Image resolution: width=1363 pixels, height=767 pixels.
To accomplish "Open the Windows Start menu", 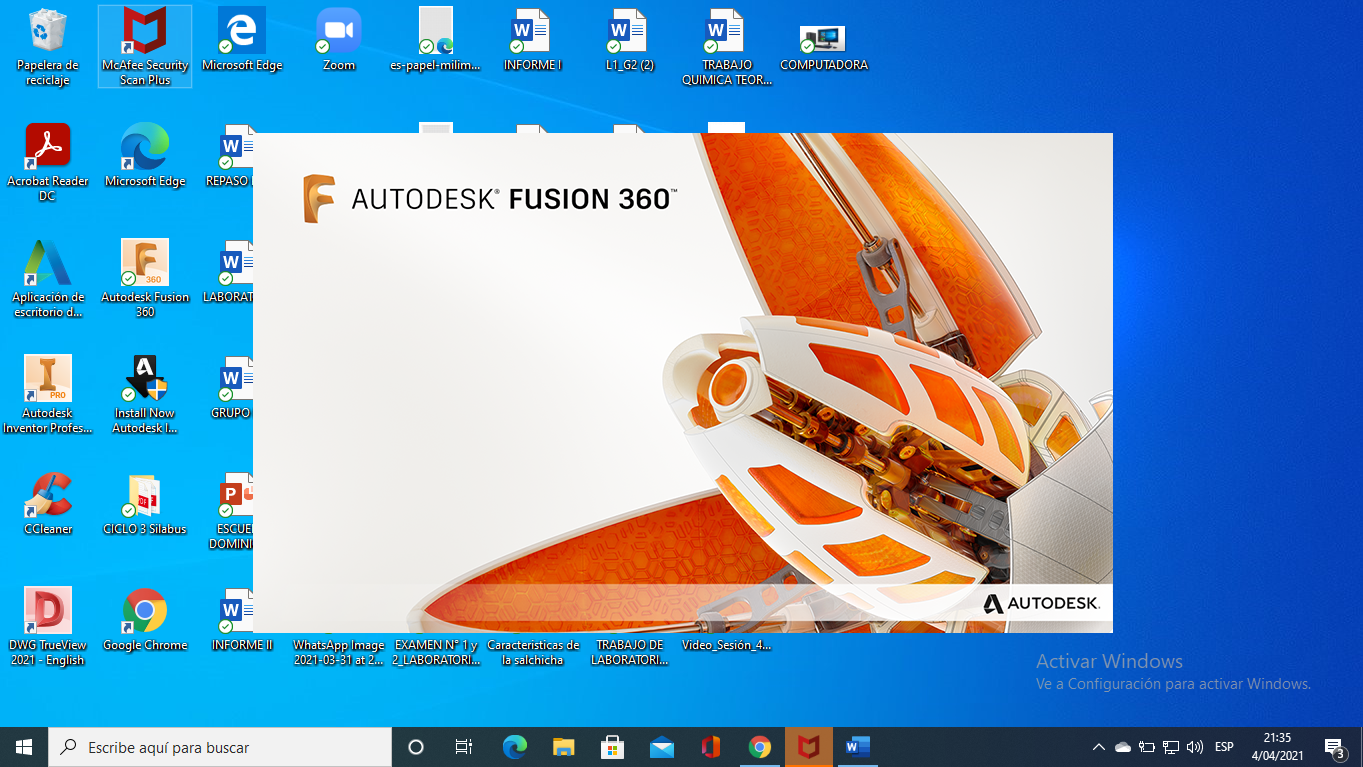I will point(24,747).
